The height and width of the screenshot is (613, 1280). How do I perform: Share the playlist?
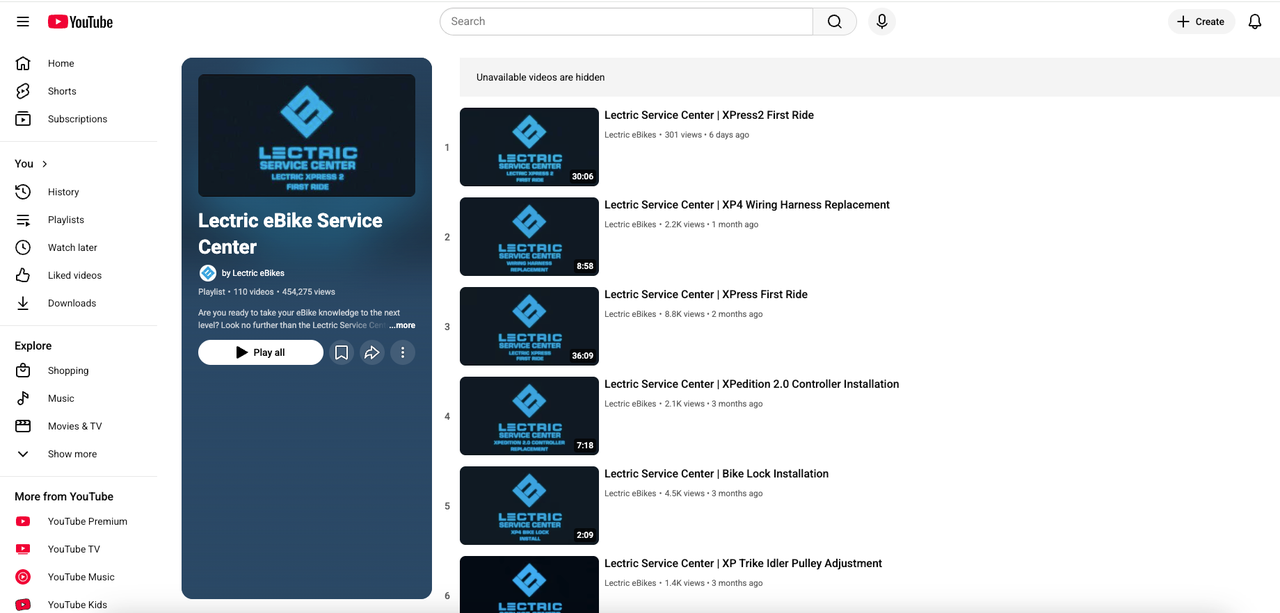coord(372,353)
